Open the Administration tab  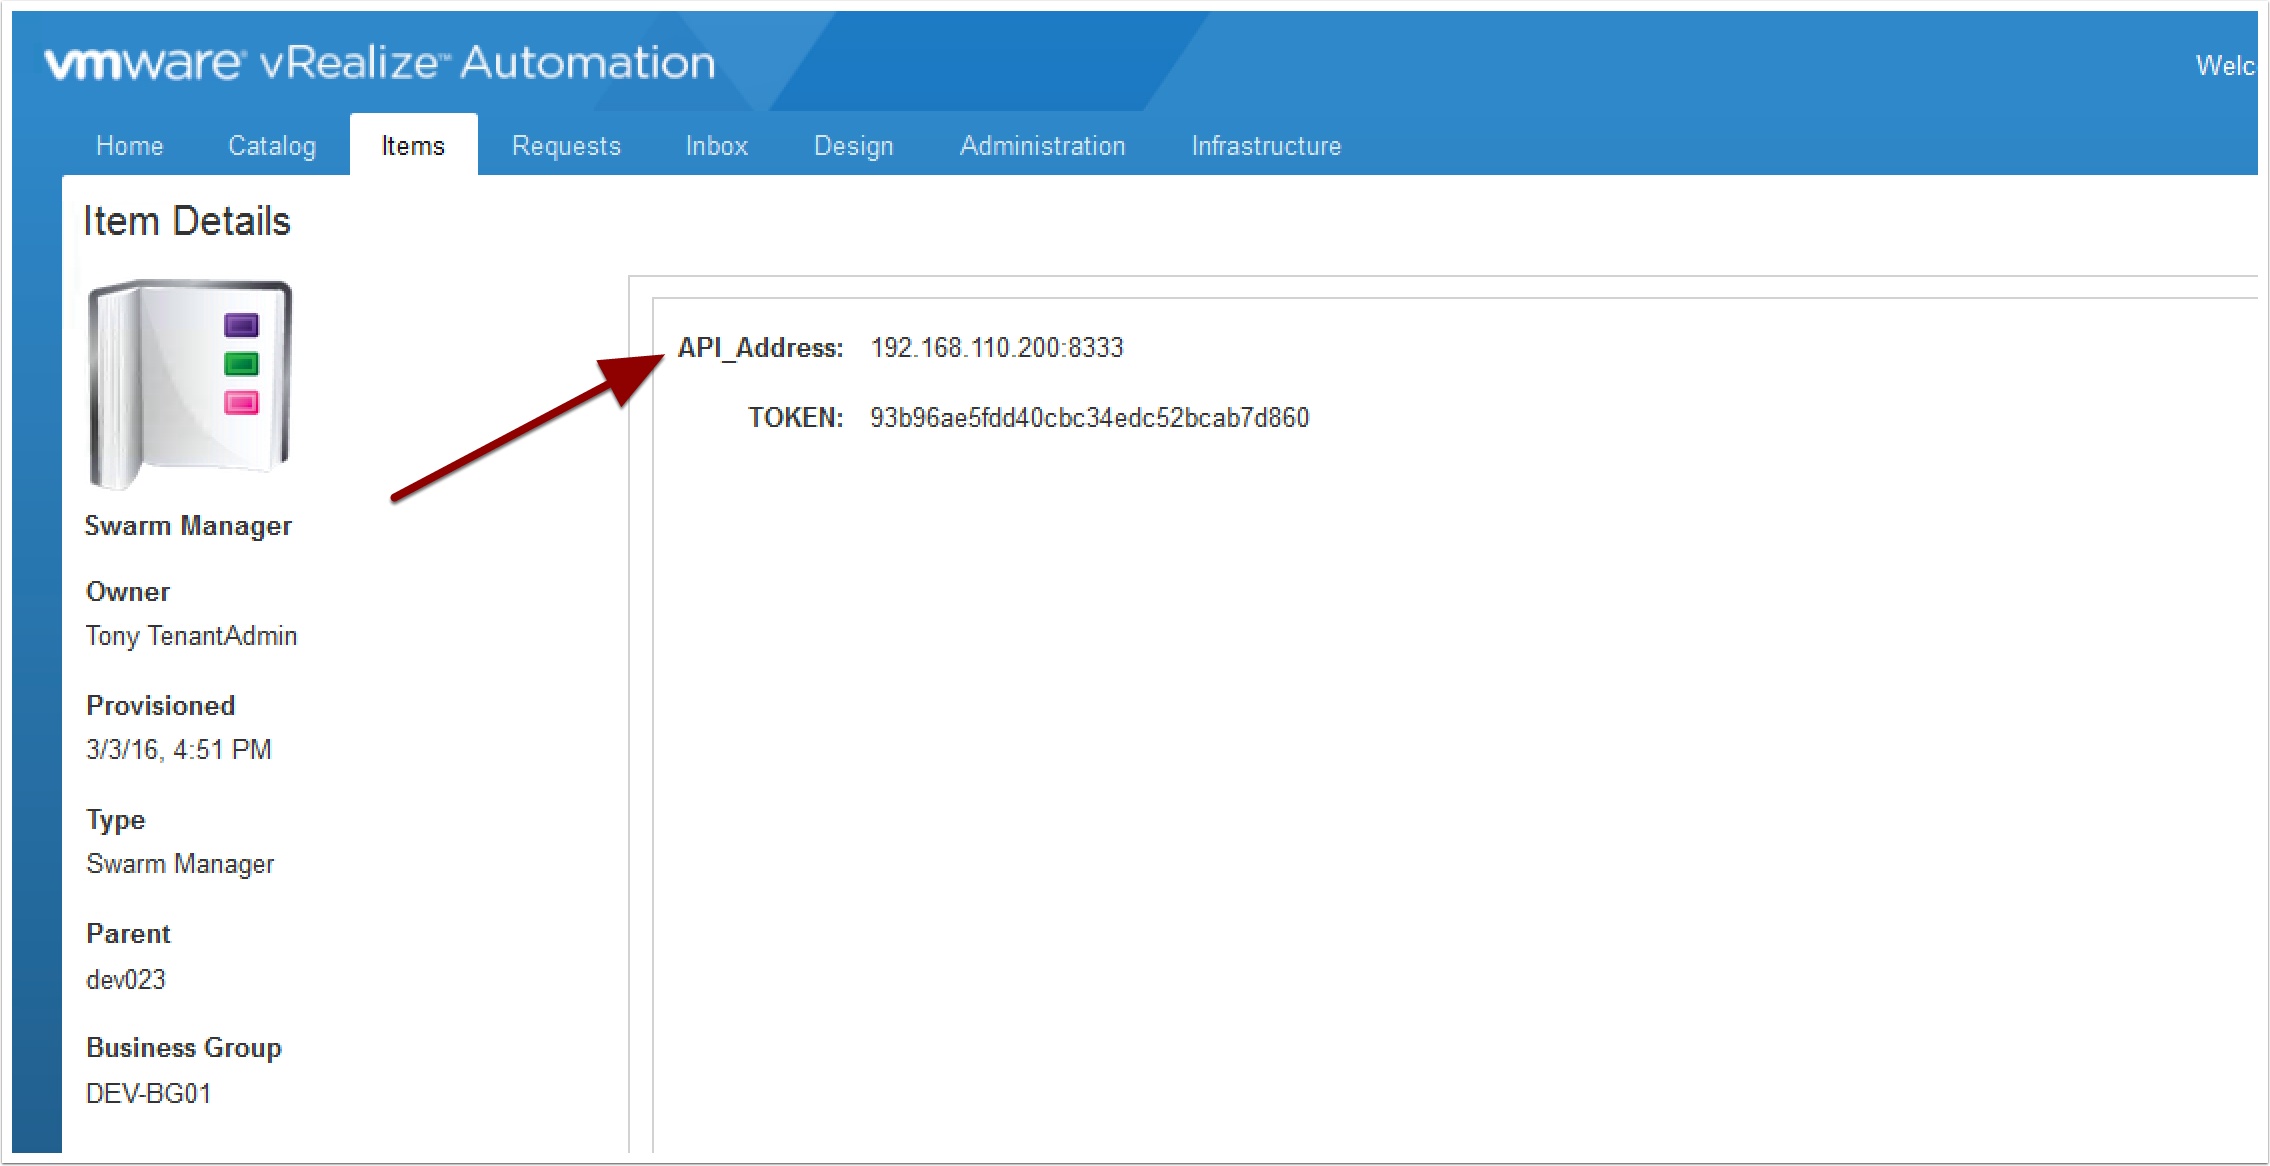click(x=1043, y=146)
